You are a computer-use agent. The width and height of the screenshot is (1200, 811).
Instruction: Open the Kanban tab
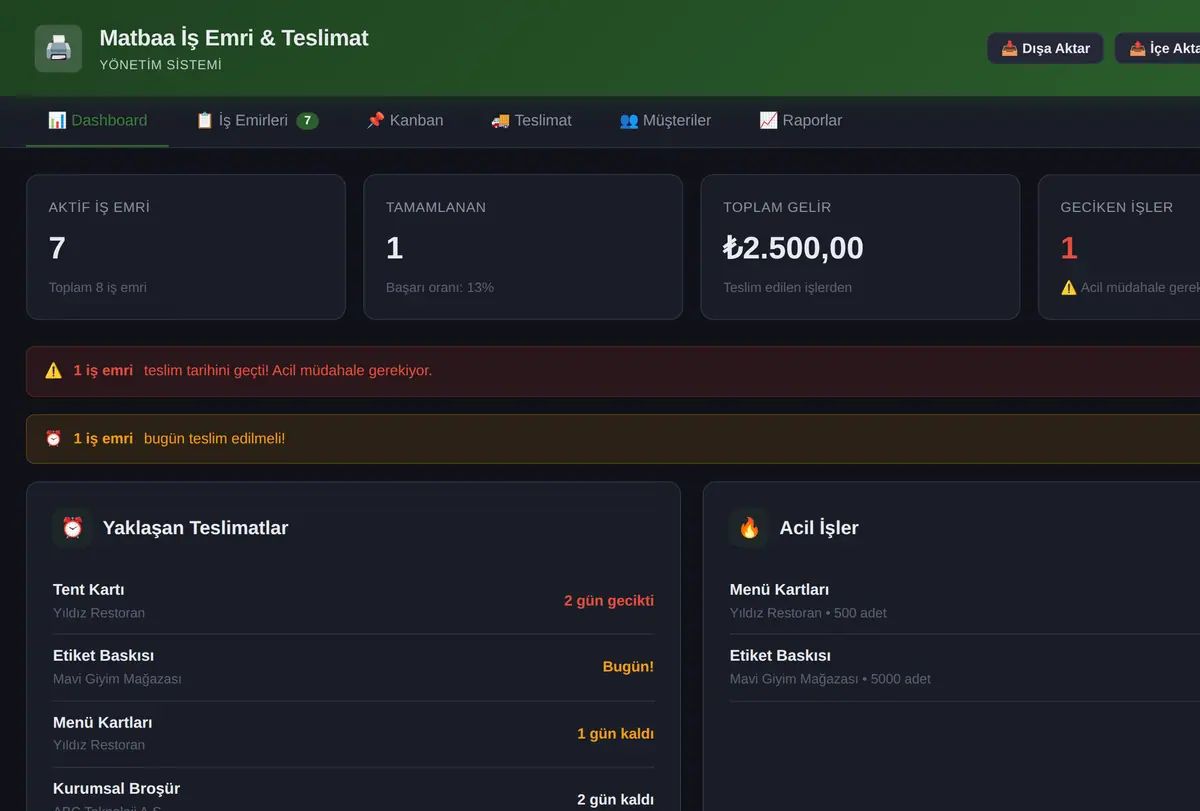click(405, 121)
